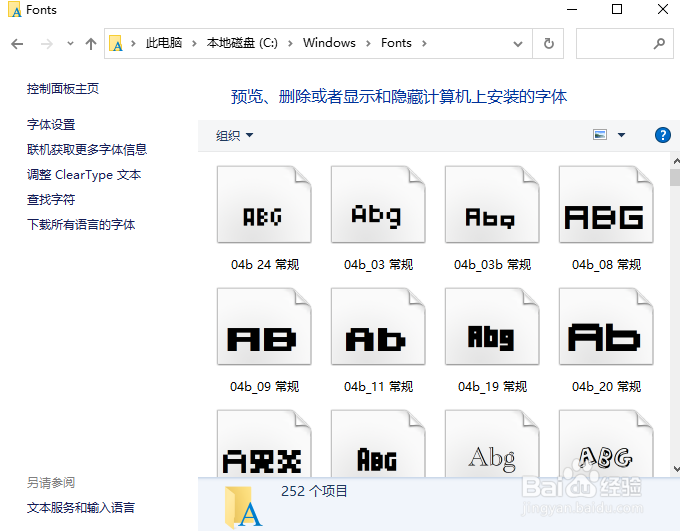The height and width of the screenshot is (531, 680).
Task: Select third-row font showing AЖЖ pixel glyphs
Action: (x=264, y=443)
